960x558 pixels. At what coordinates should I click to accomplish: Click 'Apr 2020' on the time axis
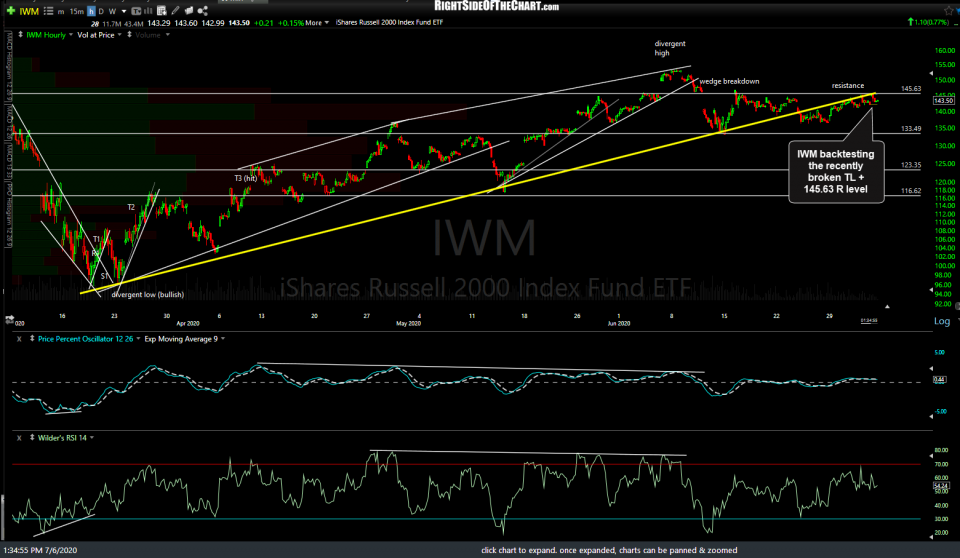(188, 323)
